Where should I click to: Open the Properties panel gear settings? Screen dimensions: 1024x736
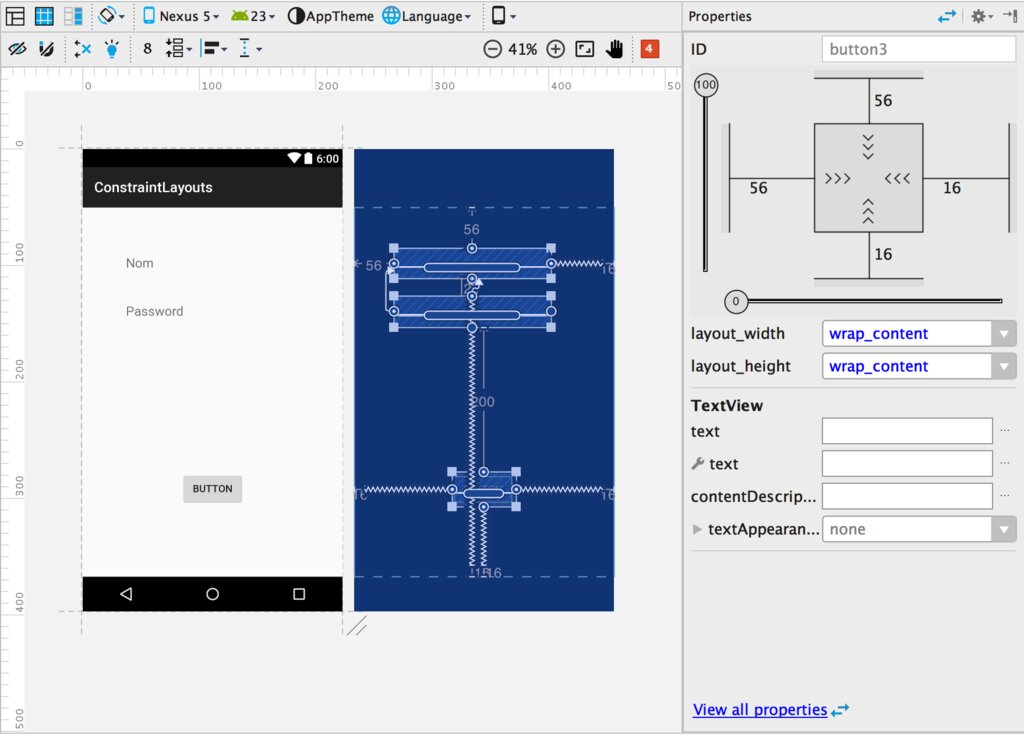(982, 16)
